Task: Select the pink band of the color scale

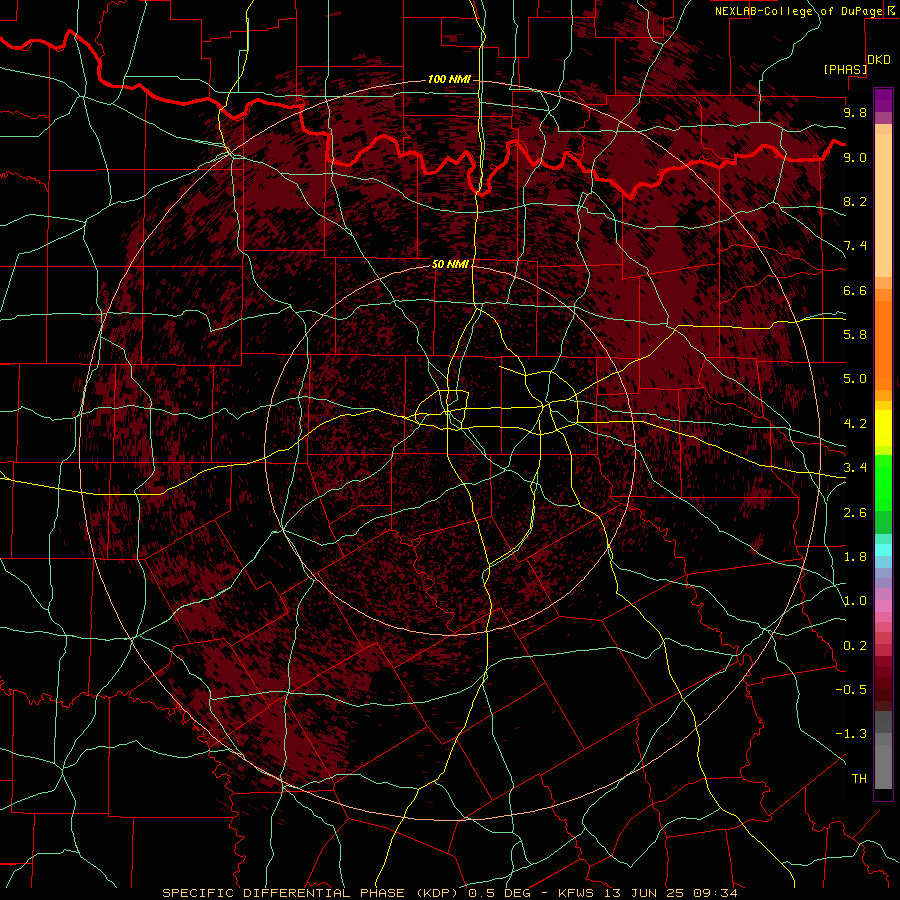Action: [883, 606]
